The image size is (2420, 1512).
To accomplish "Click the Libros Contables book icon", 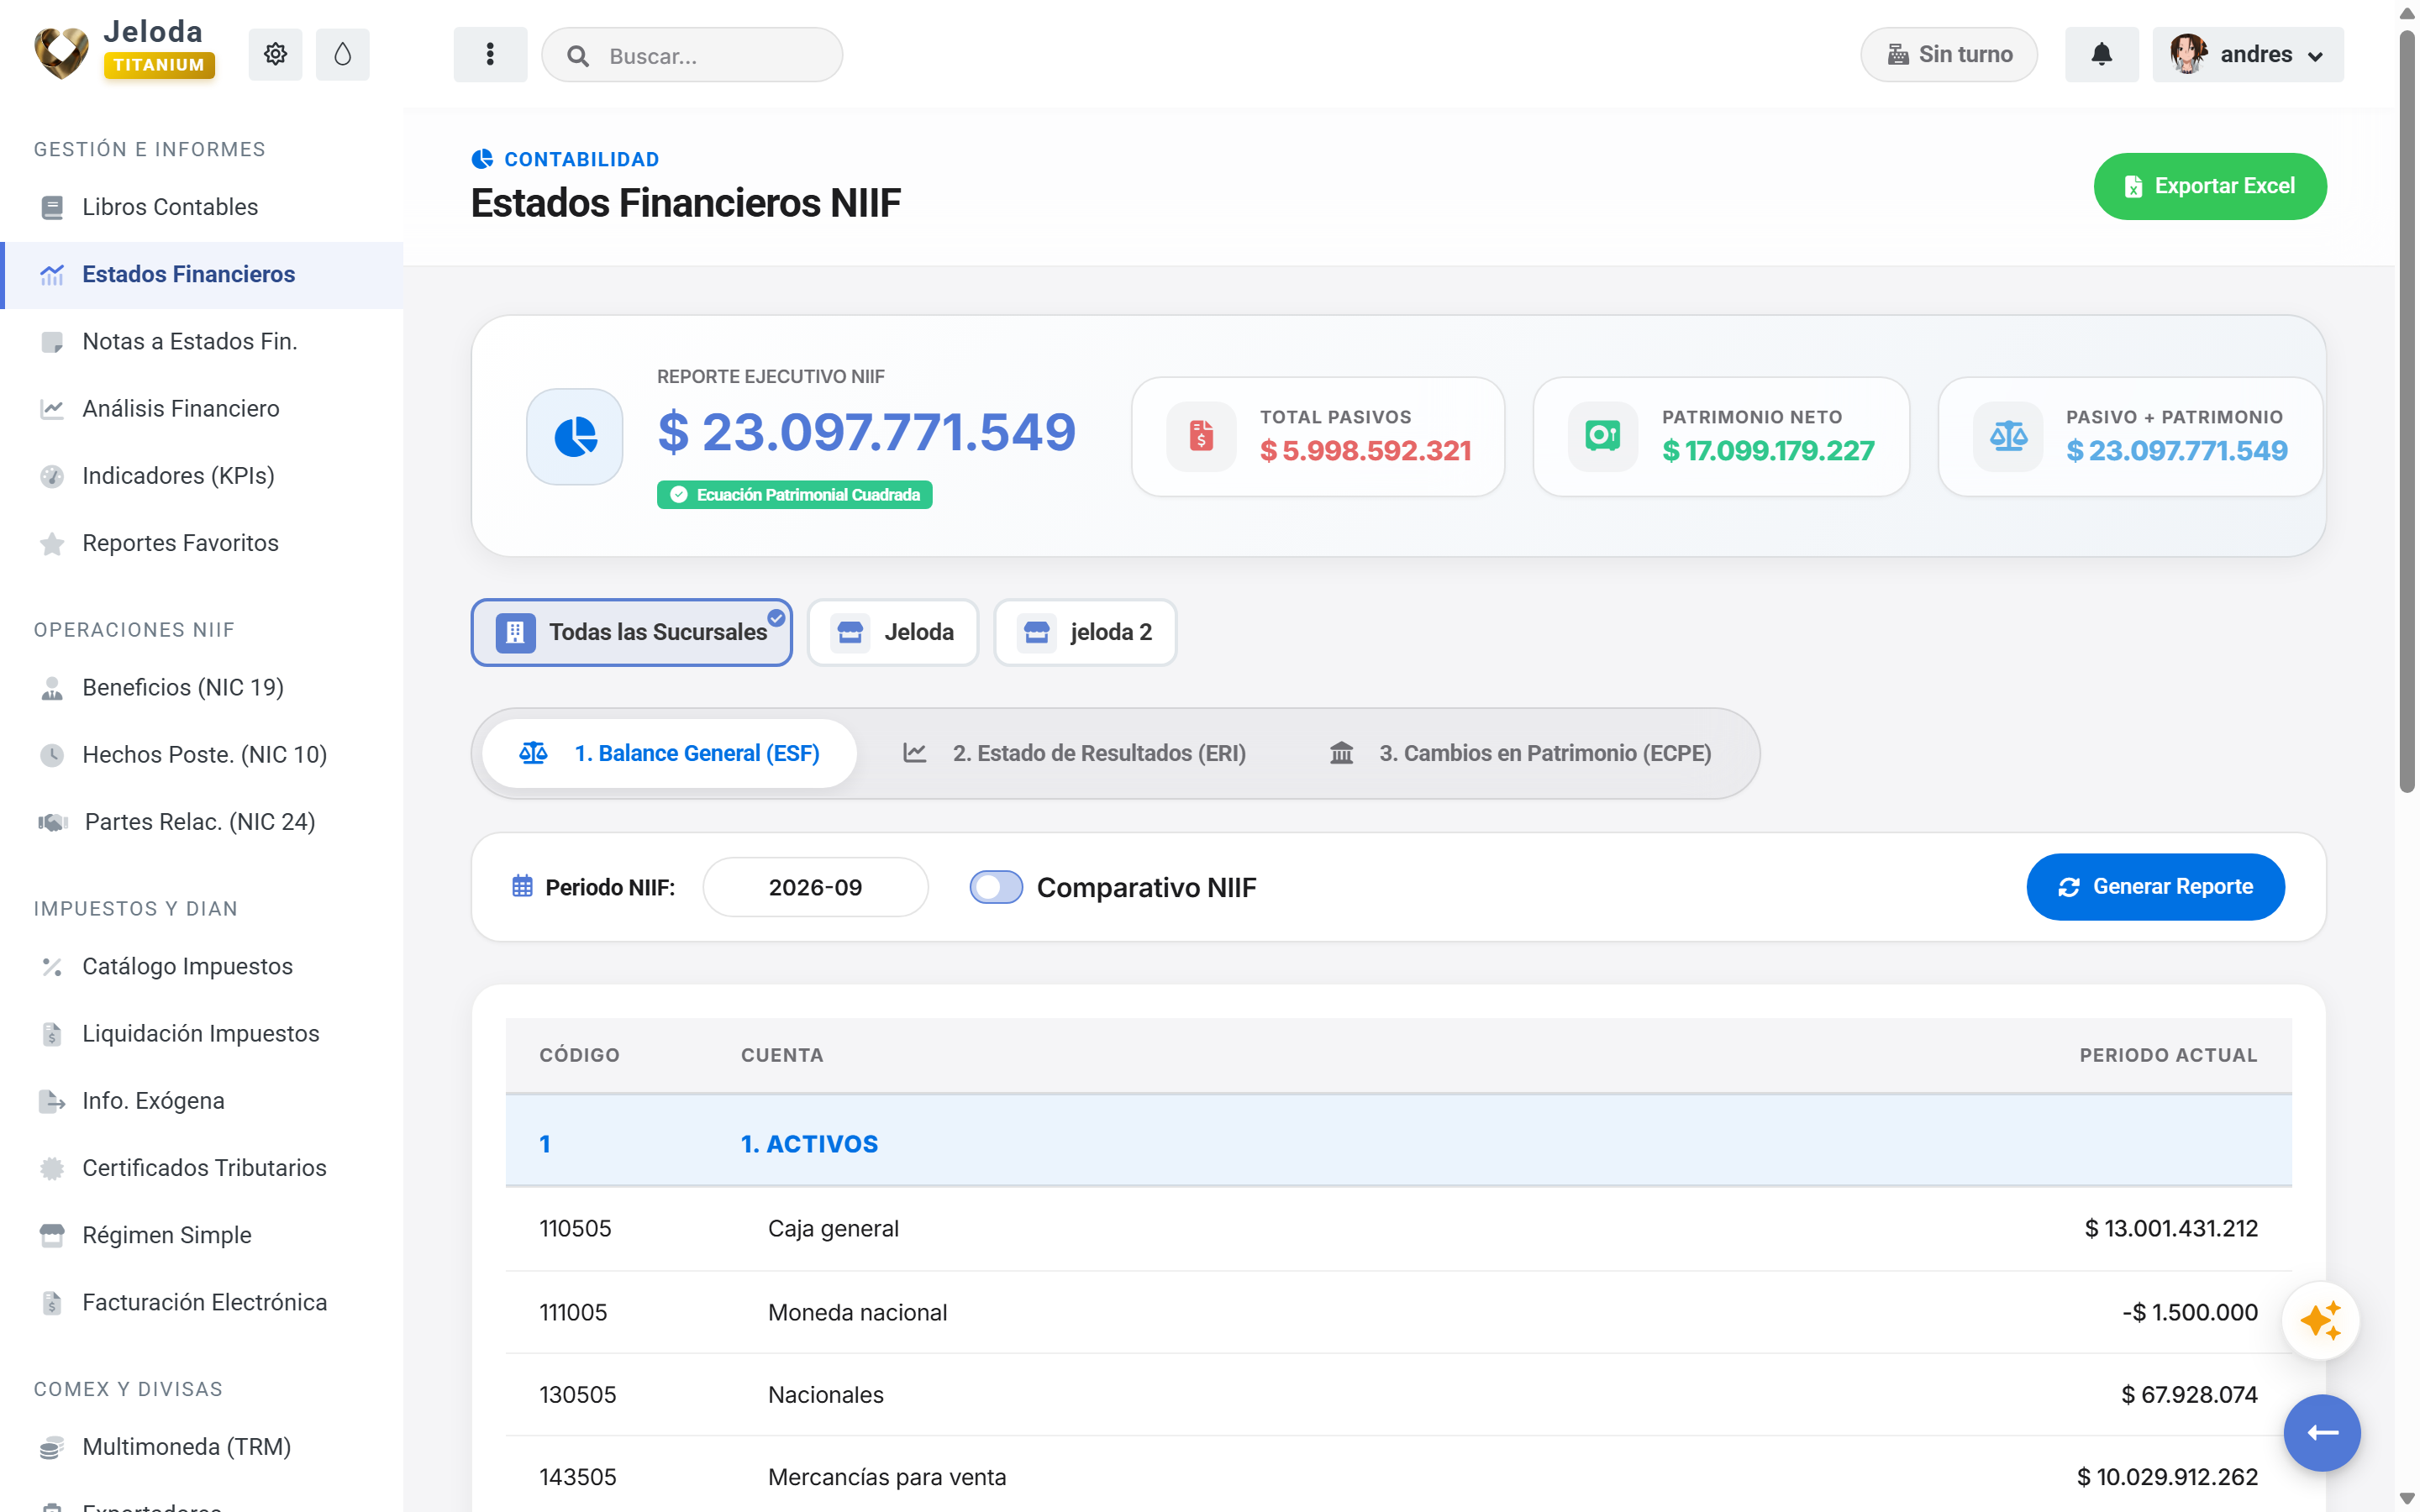I will coord(52,207).
